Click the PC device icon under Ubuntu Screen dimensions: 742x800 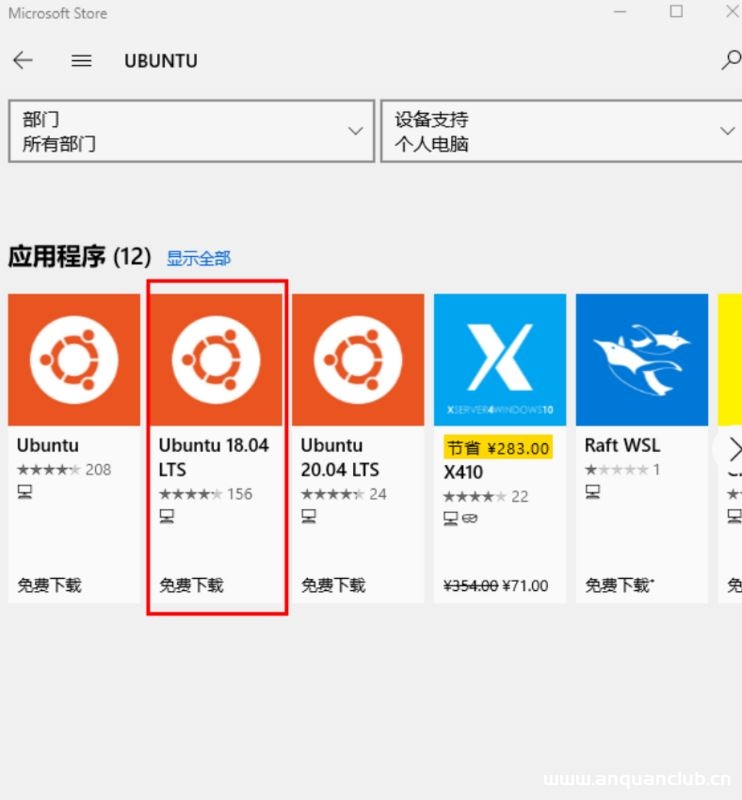click(x=24, y=492)
